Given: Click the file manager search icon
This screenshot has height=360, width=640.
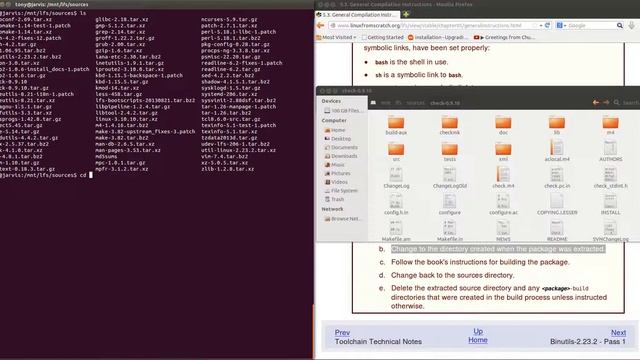Looking at the screenshot, I should pyautogui.click(x=616, y=102).
